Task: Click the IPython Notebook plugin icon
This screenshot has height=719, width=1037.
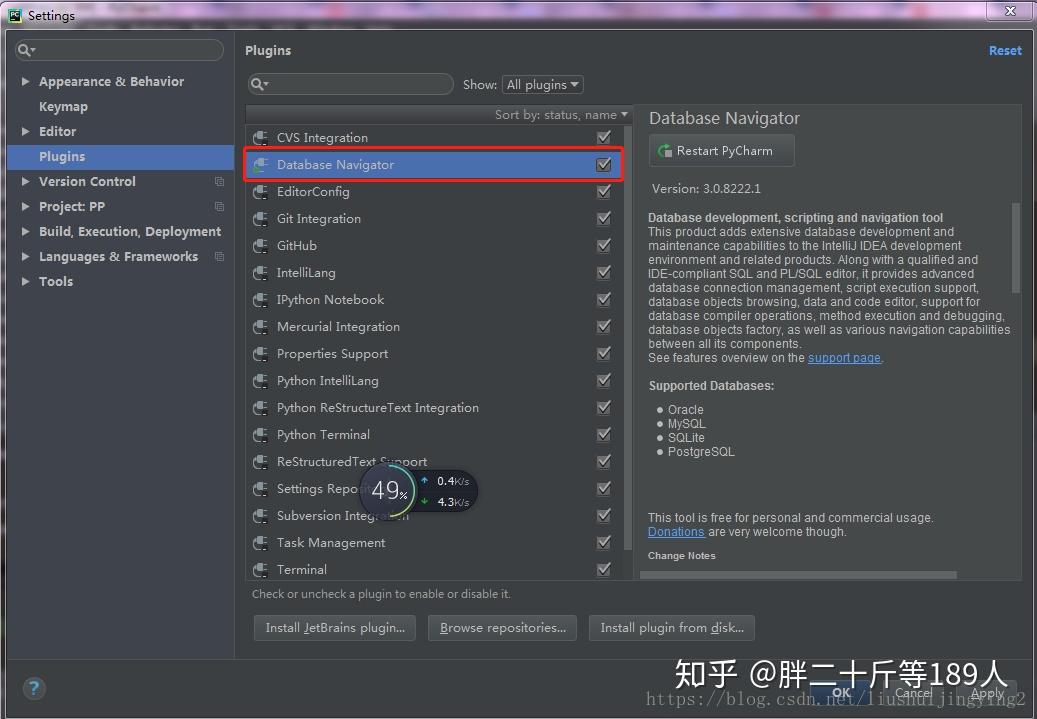Action: tap(260, 299)
